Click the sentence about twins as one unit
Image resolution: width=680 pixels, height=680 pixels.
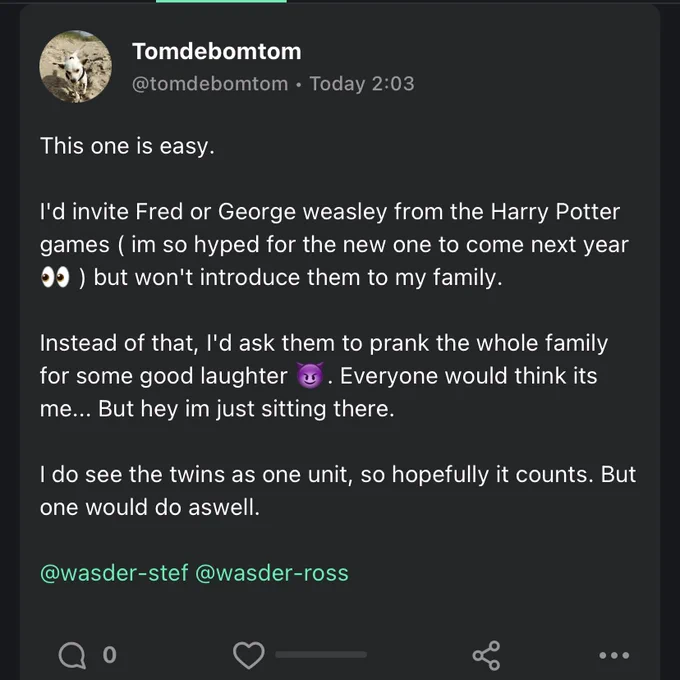pos(338,490)
